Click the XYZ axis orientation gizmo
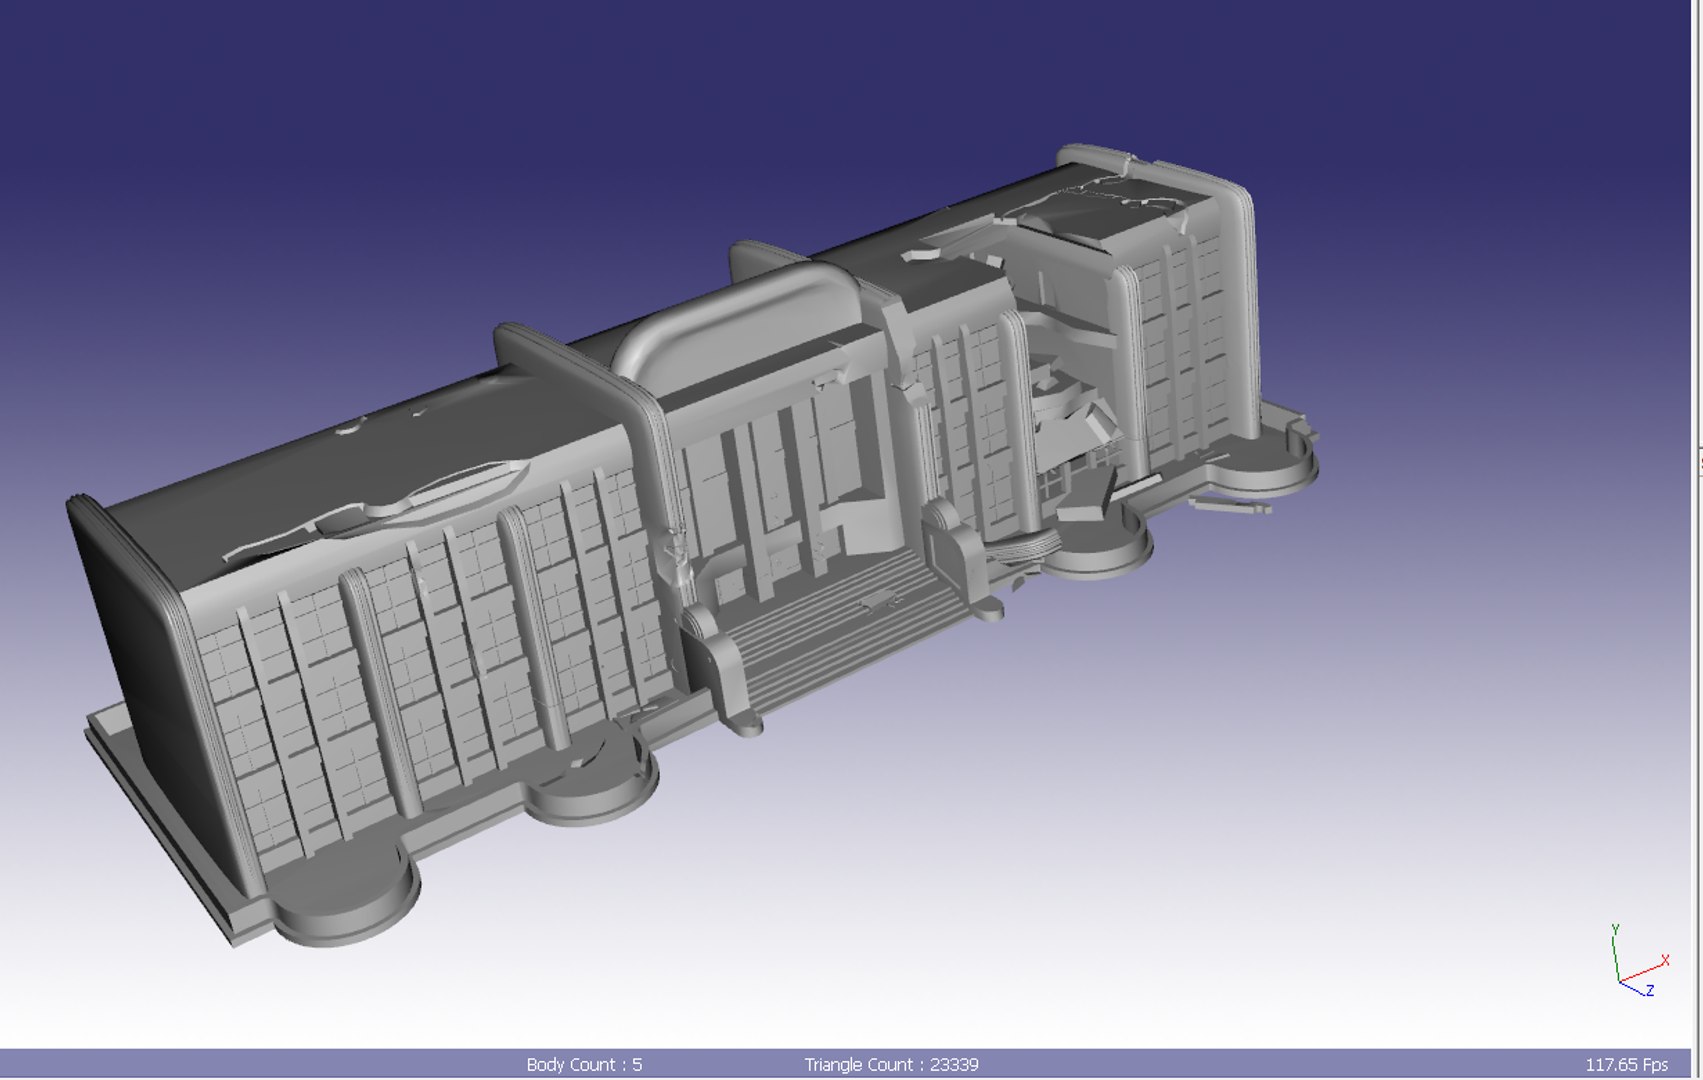Viewport: 1703px width, 1080px height. pyautogui.click(x=1640, y=962)
